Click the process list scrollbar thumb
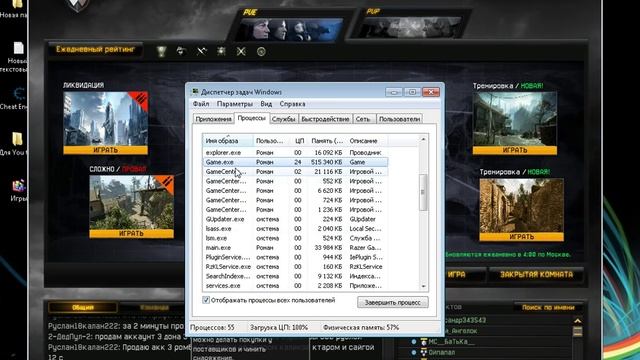640x360 pixels. tap(423, 192)
